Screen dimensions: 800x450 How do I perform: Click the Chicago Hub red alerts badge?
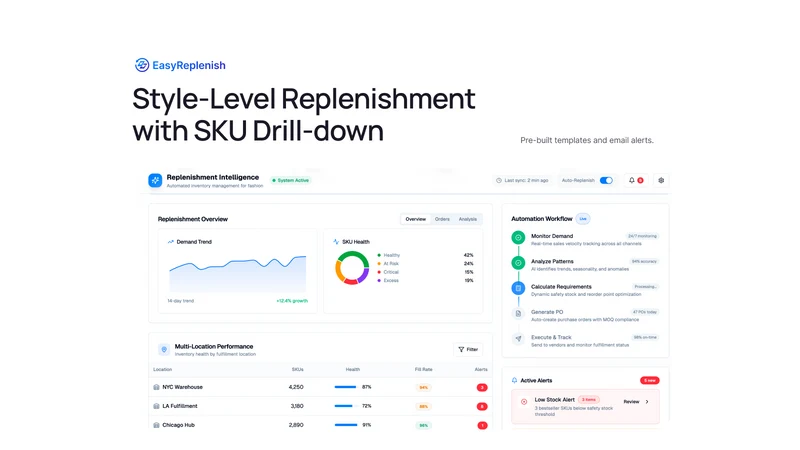(x=482, y=426)
